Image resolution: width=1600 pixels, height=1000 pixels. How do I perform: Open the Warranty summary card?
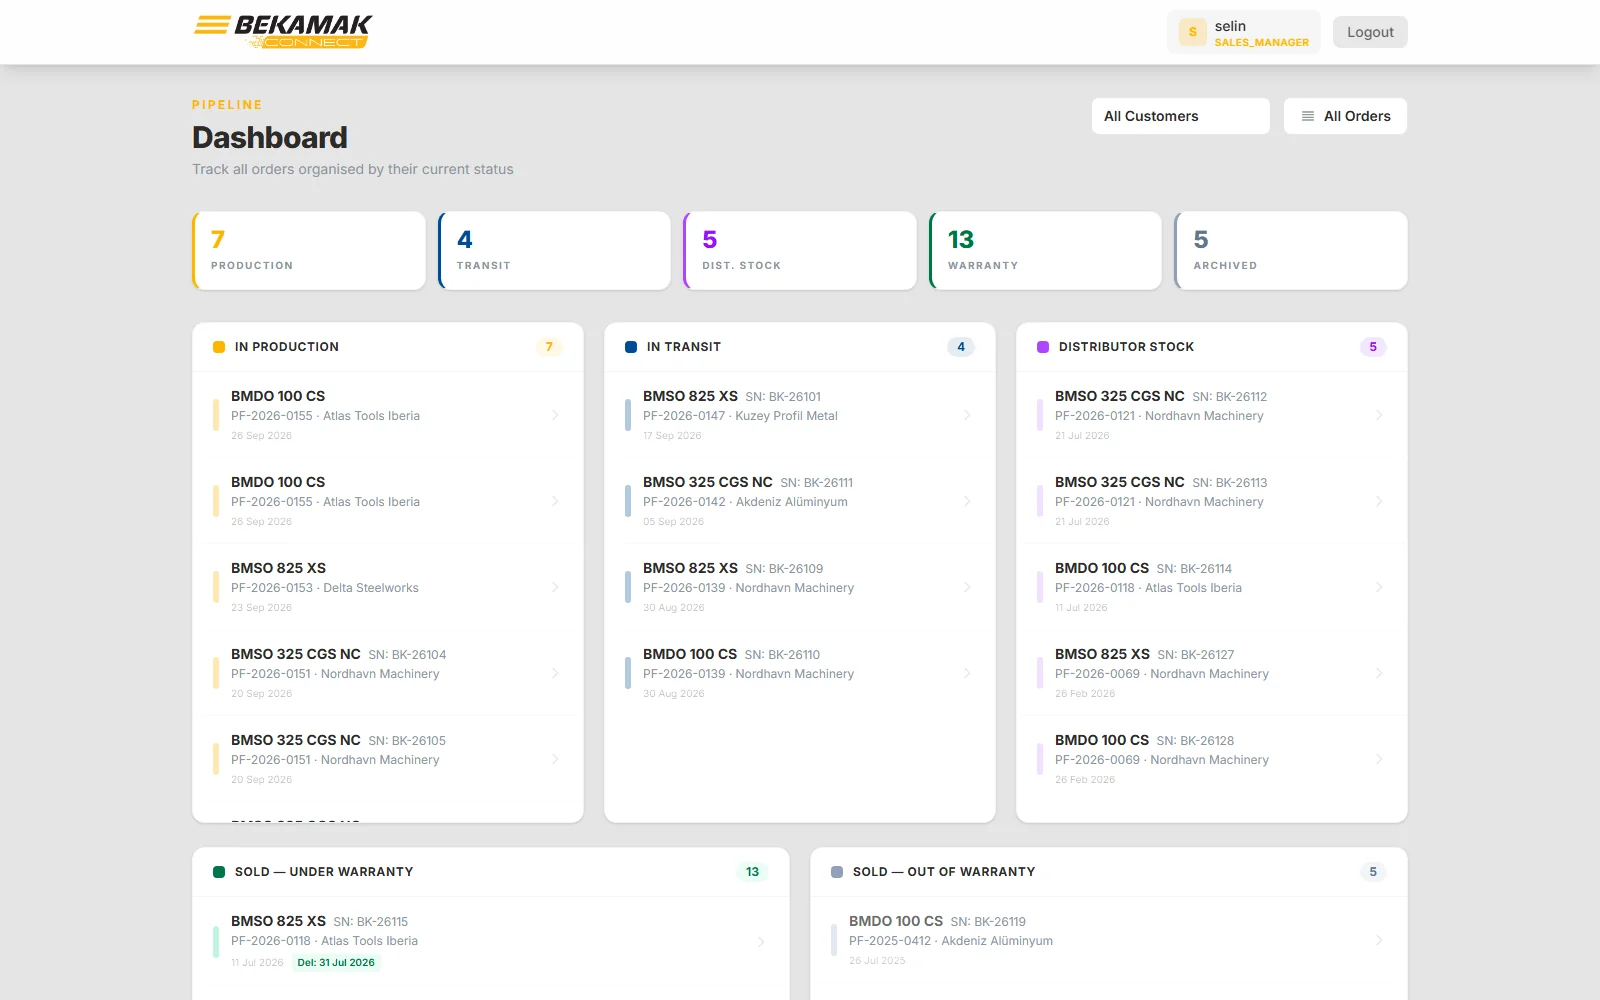tap(1045, 251)
